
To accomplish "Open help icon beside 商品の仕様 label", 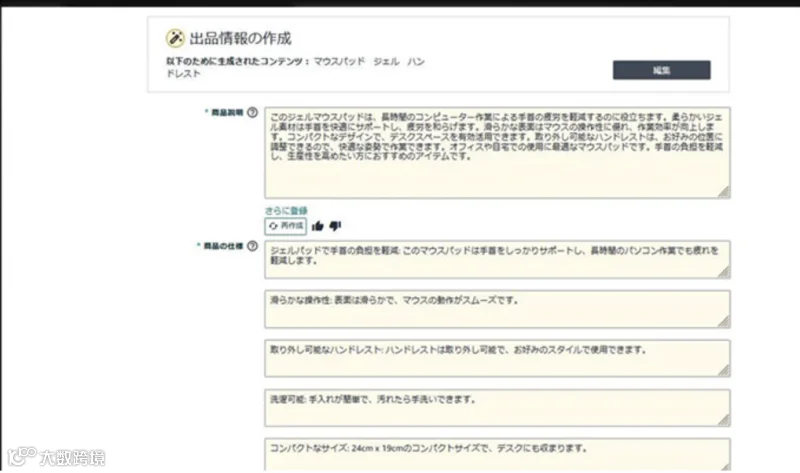I will [253, 246].
